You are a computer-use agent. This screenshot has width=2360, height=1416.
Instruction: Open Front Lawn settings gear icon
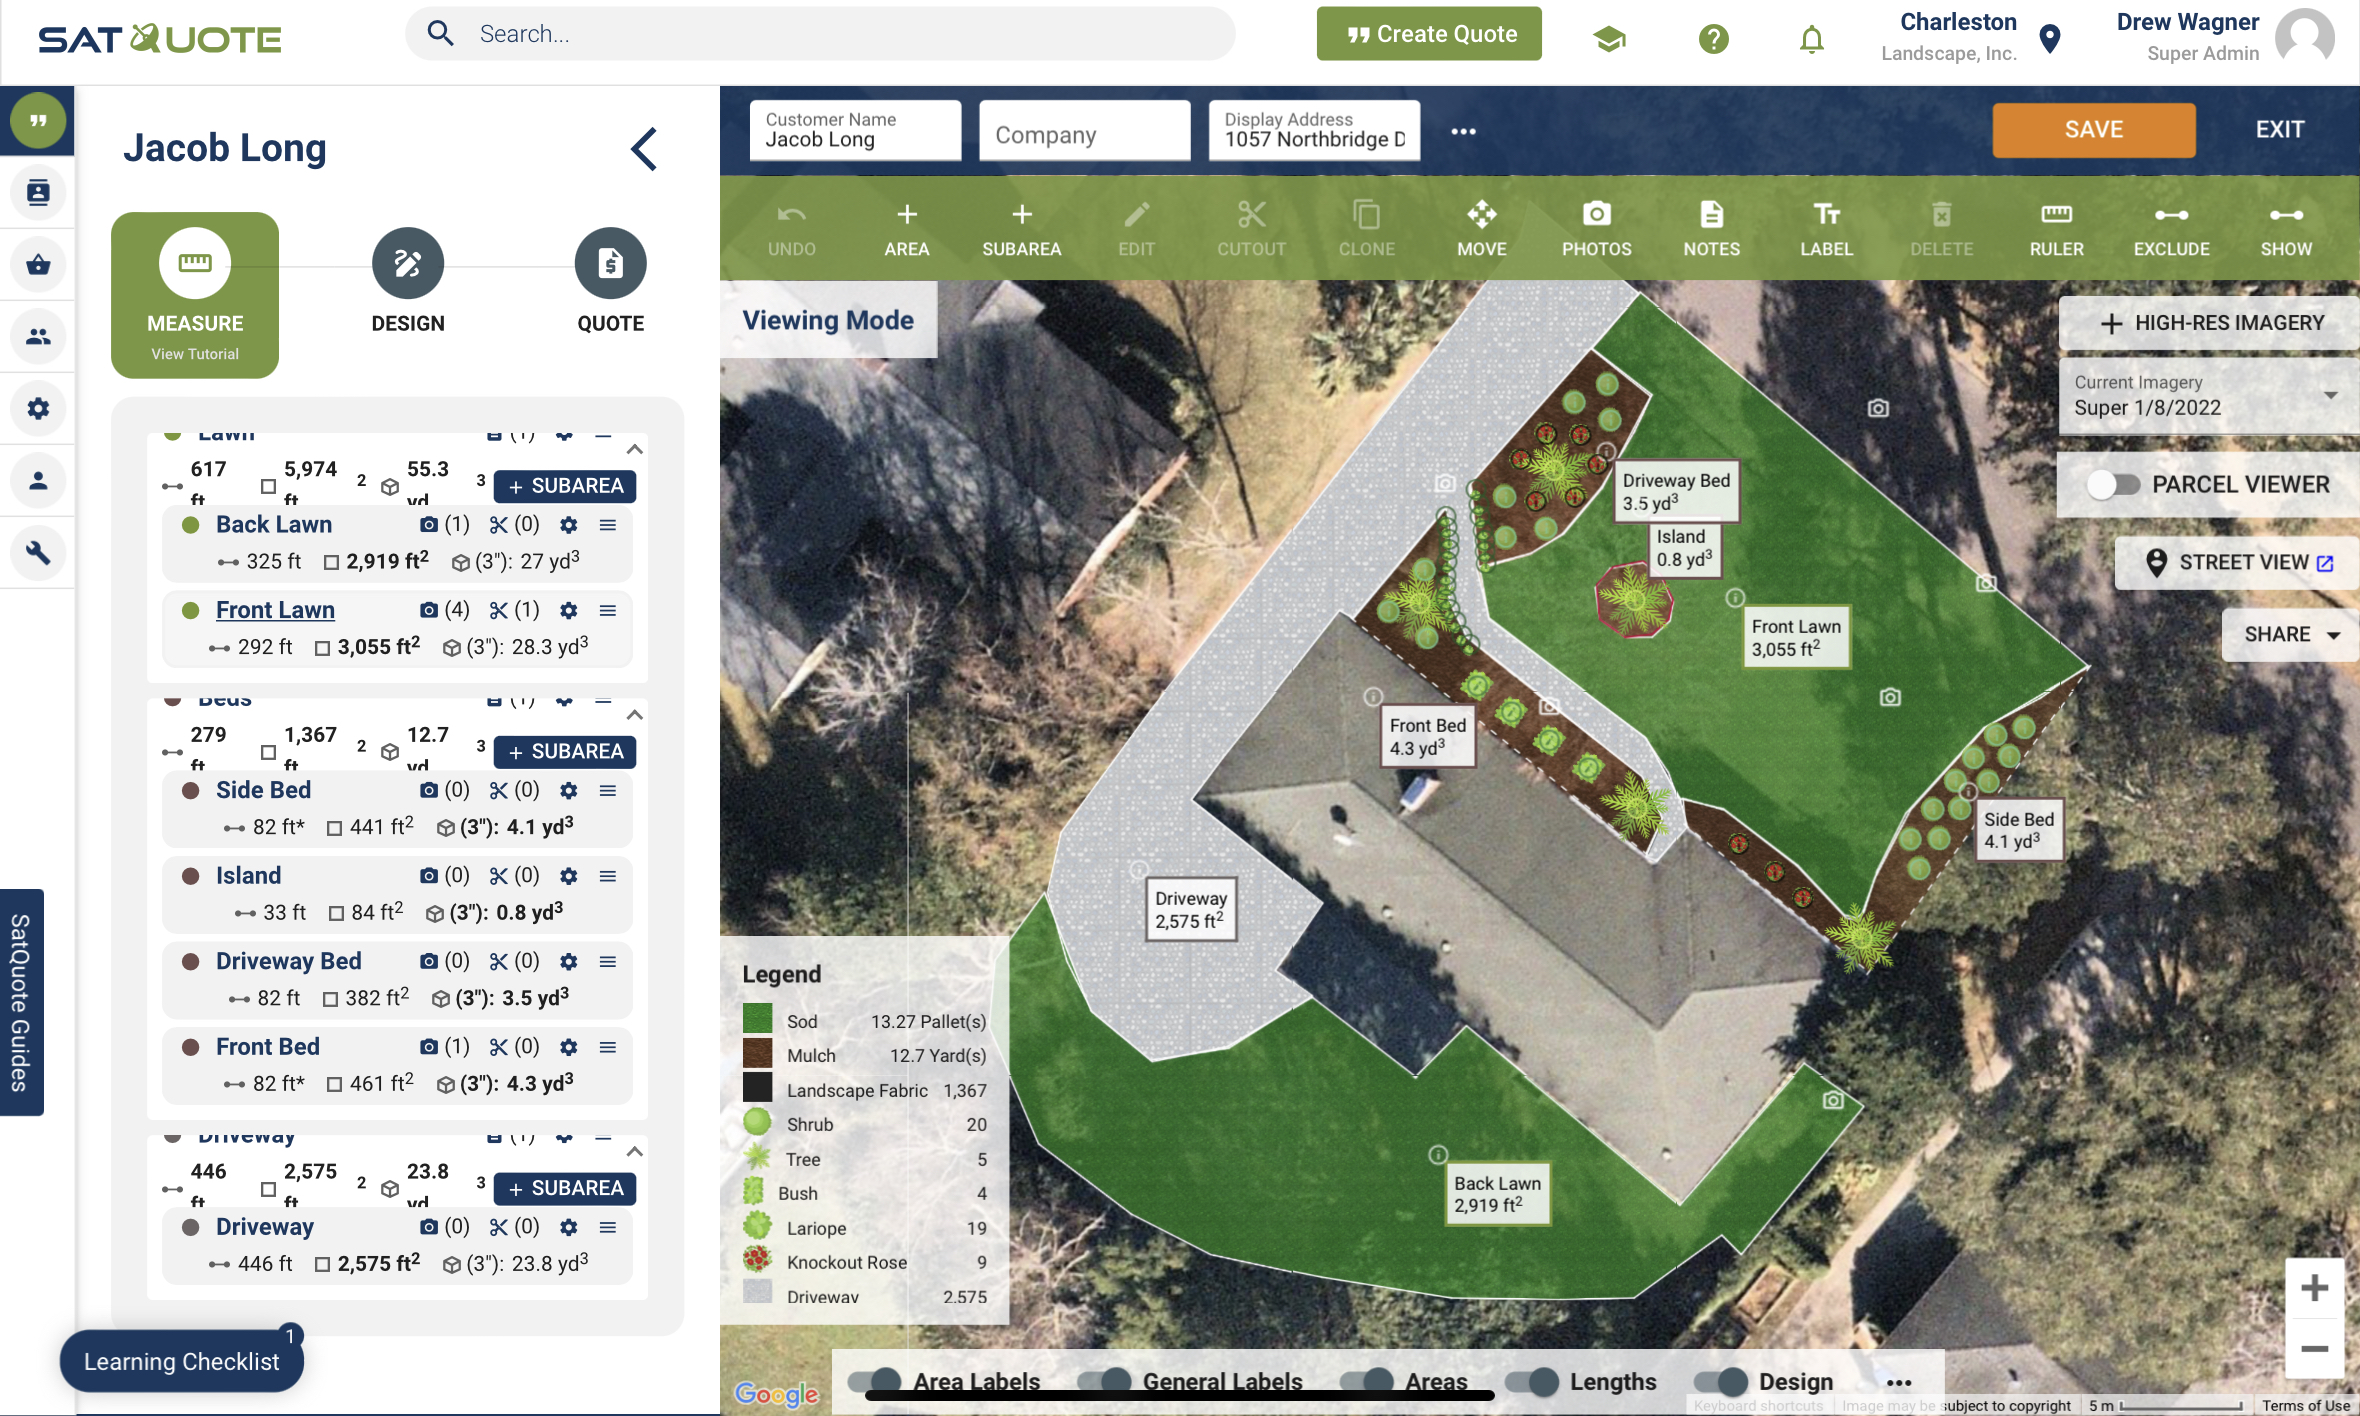pyautogui.click(x=568, y=610)
